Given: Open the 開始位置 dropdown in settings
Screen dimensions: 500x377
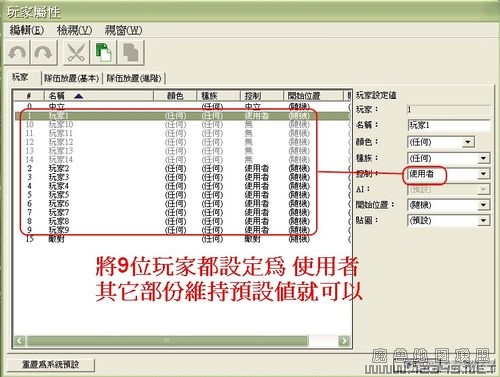Looking at the screenshot, I should [x=449, y=205].
